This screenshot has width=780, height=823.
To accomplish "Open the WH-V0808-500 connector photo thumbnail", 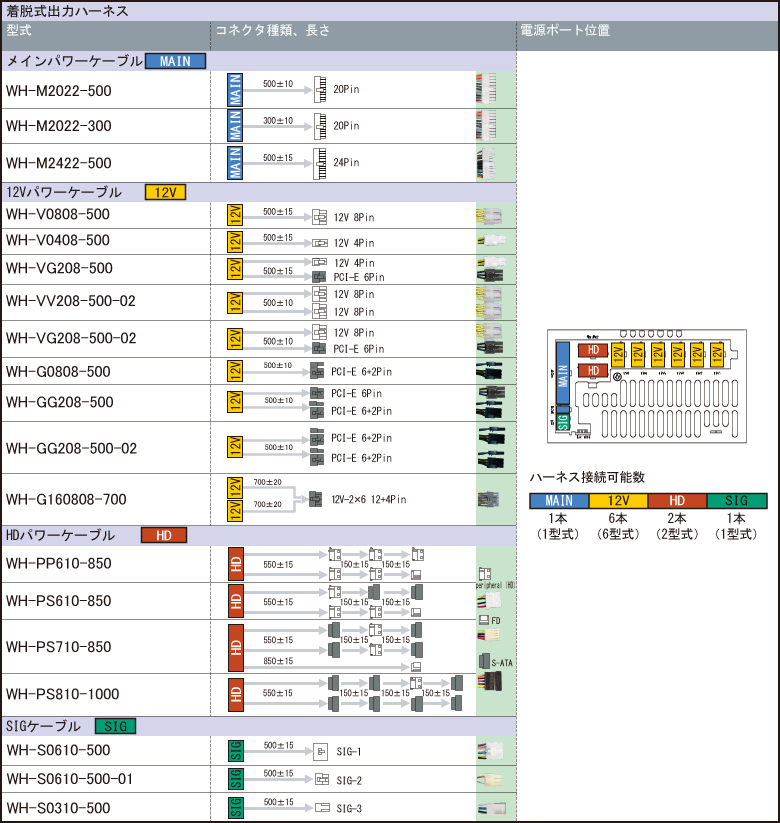I will pos(491,216).
